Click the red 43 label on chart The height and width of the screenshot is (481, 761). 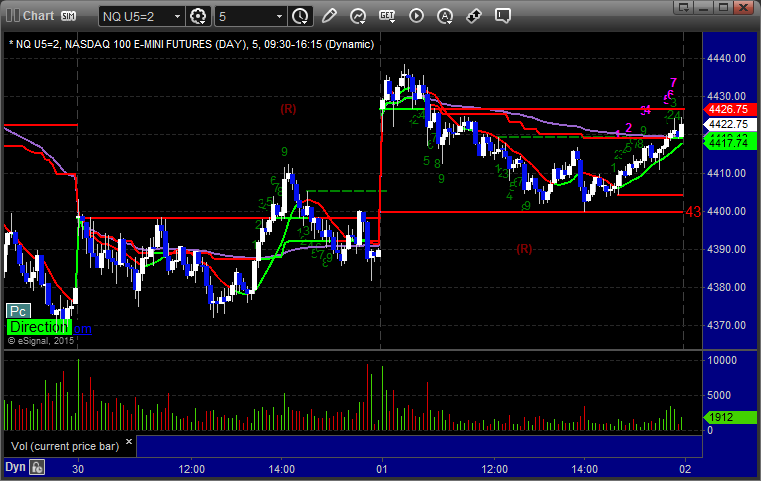pos(693,212)
